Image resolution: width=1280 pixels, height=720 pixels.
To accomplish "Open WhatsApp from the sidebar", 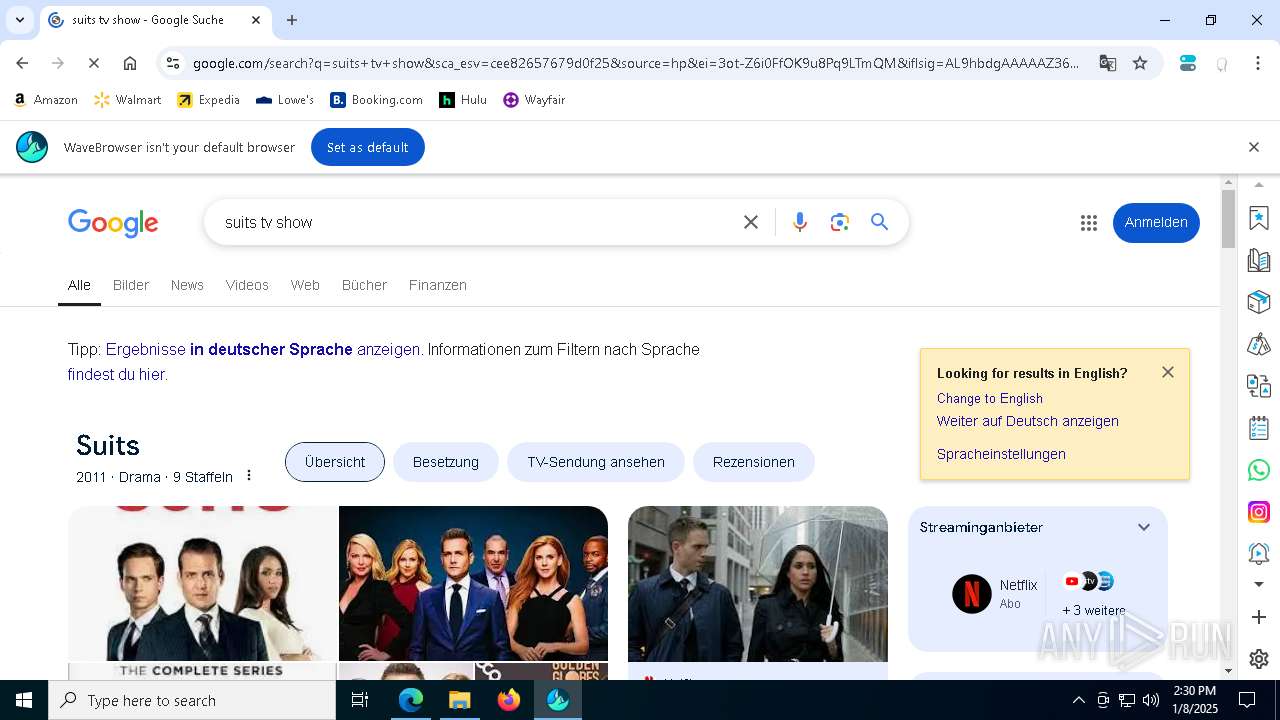I will tap(1259, 470).
